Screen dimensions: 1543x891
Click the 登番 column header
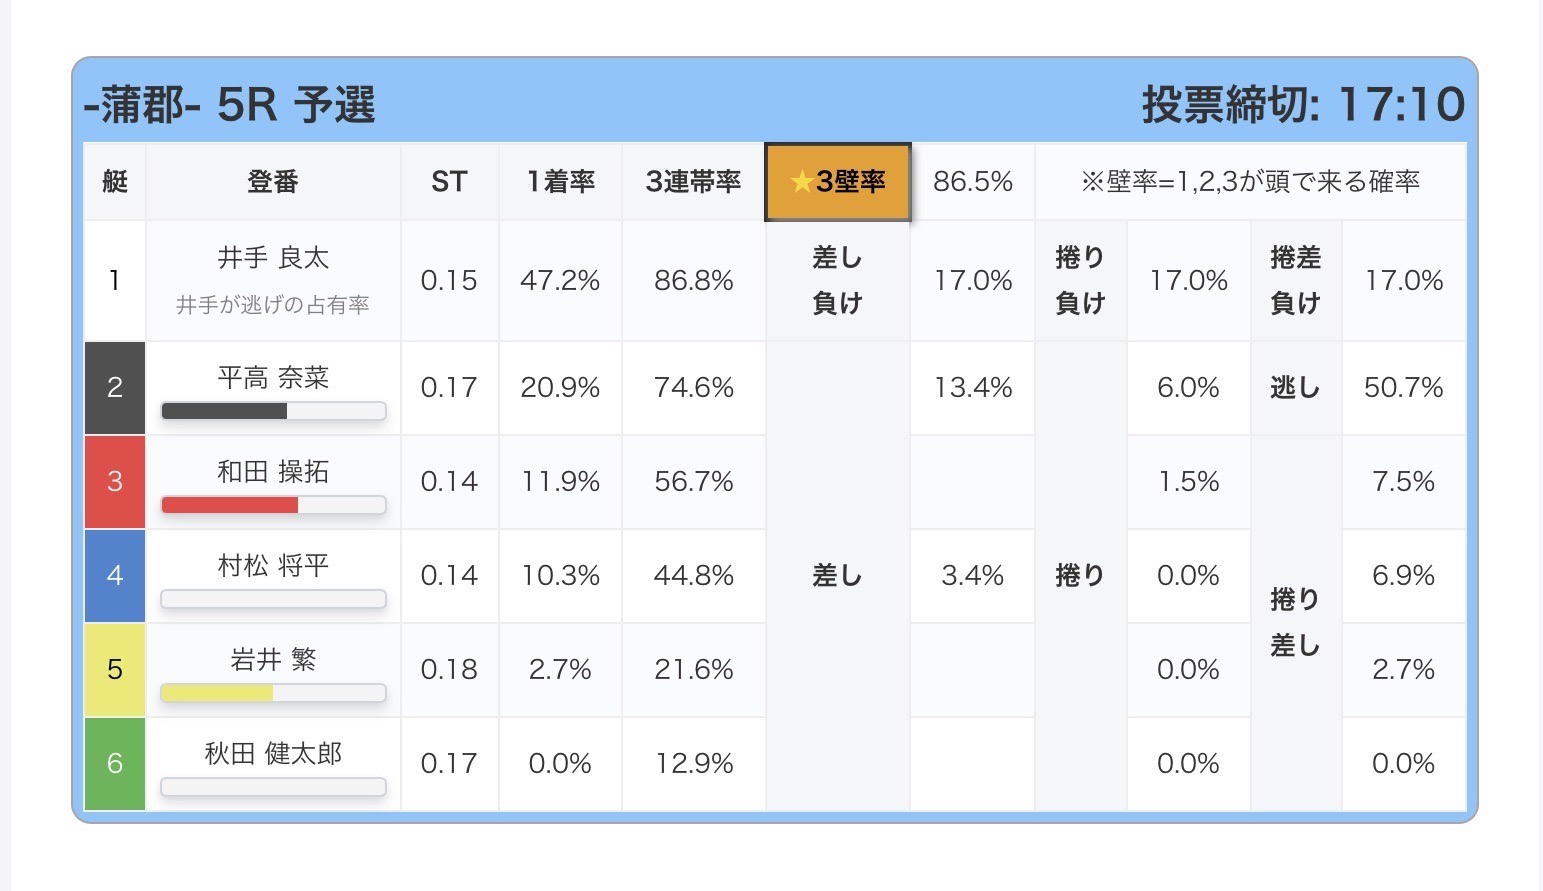(x=273, y=181)
